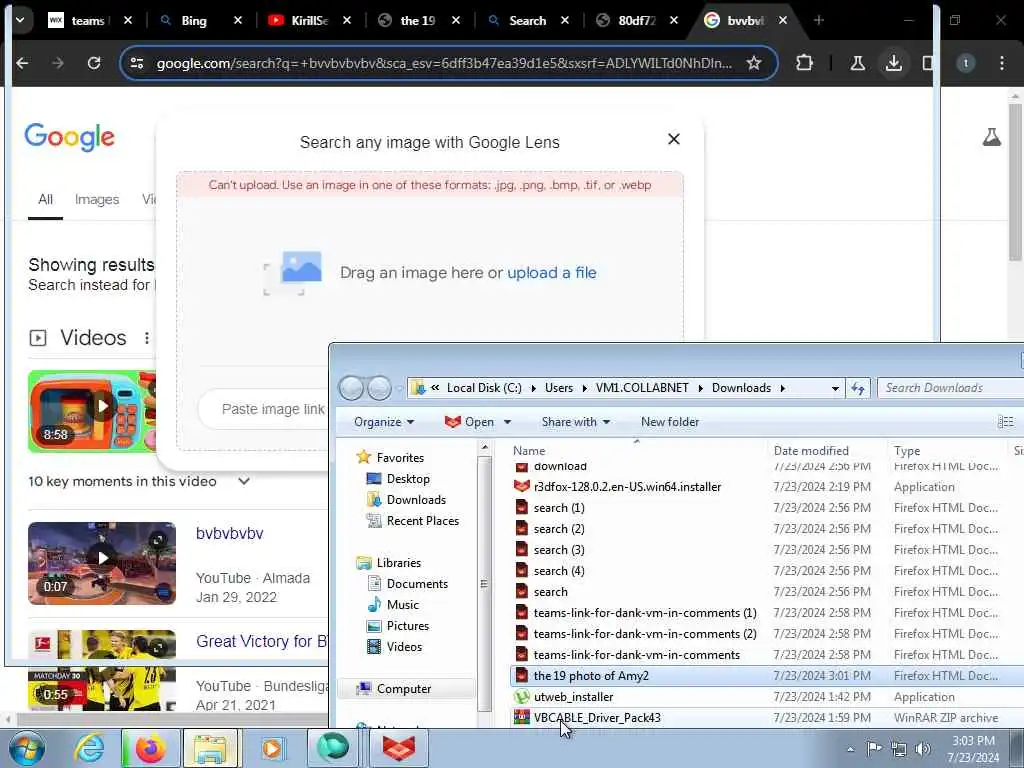
Task: Open site information icon in address bar
Action: tap(137, 63)
